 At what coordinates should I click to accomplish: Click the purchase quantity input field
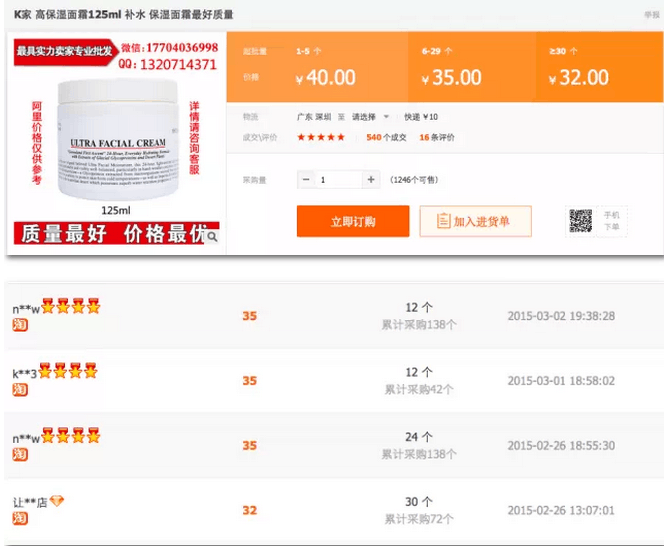pos(338,180)
